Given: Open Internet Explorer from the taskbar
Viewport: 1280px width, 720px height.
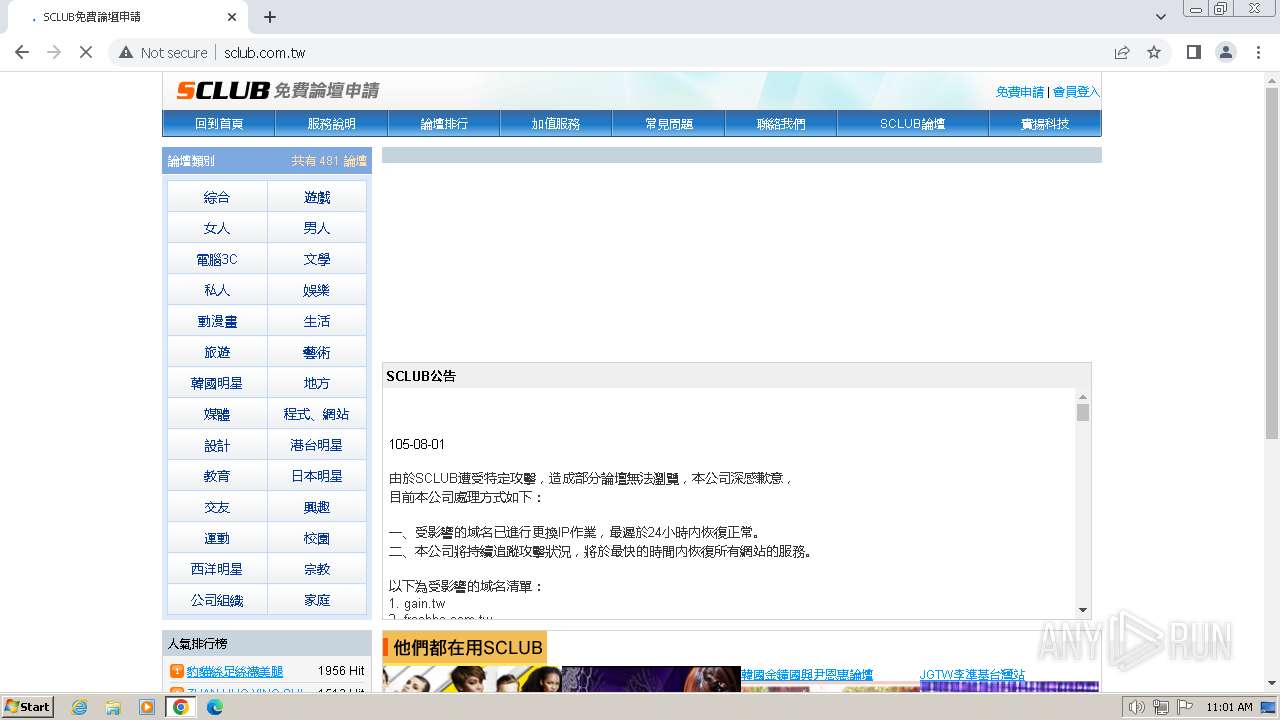Looking at the screenshot, I should point(79,707).
